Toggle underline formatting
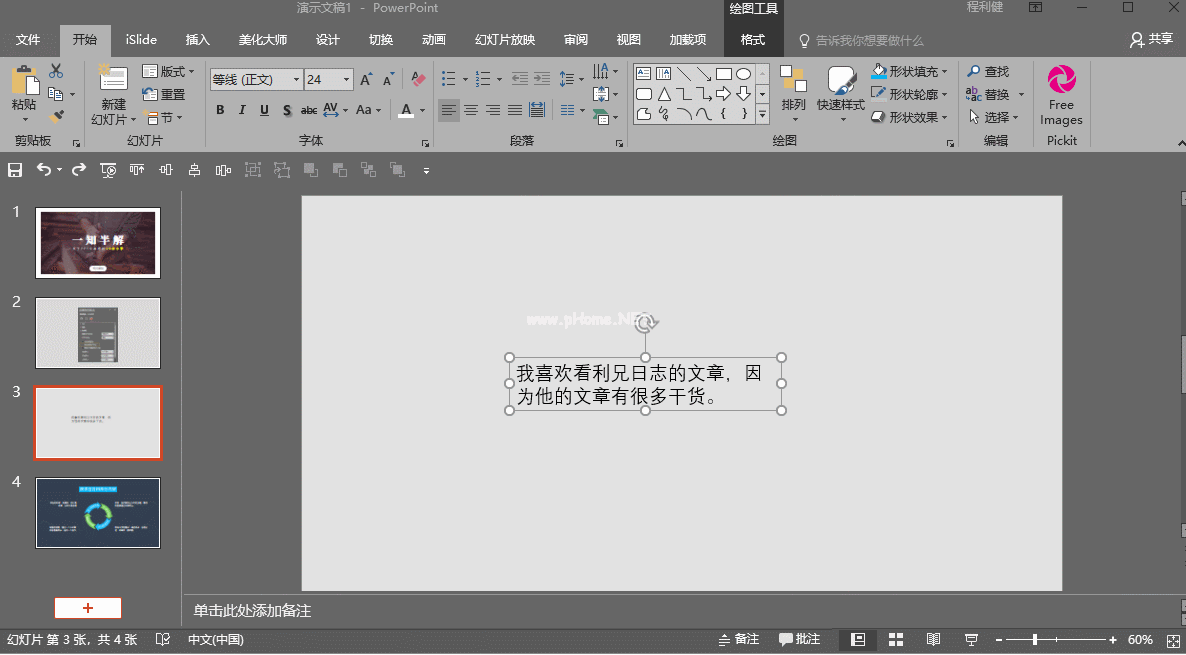The height and width of the screenshot is (655, 1186). pyautogui.click(x=264, y=110)
